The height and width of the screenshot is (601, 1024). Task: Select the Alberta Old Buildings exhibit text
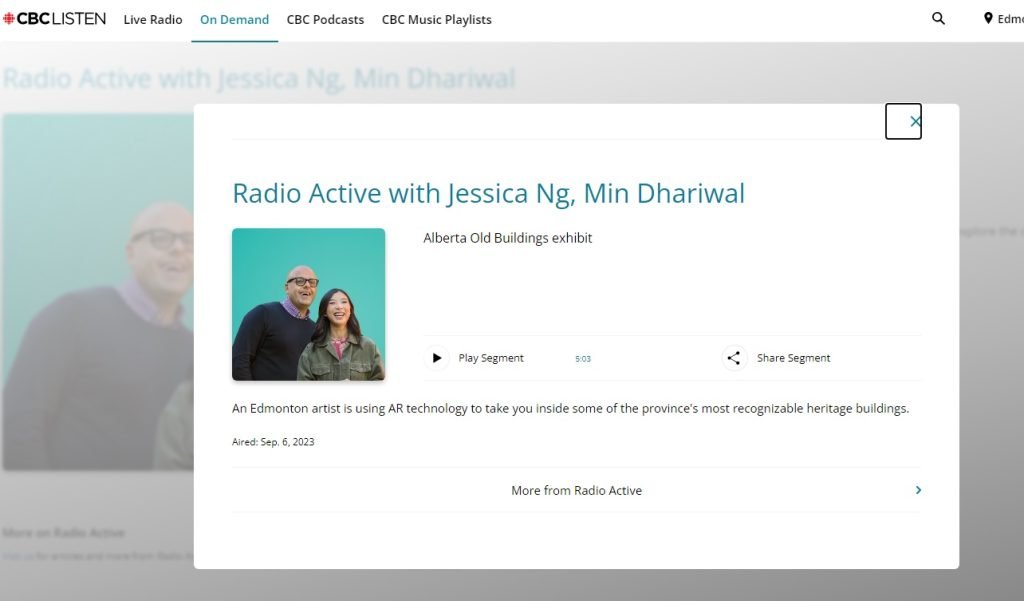tap(507, 238)
